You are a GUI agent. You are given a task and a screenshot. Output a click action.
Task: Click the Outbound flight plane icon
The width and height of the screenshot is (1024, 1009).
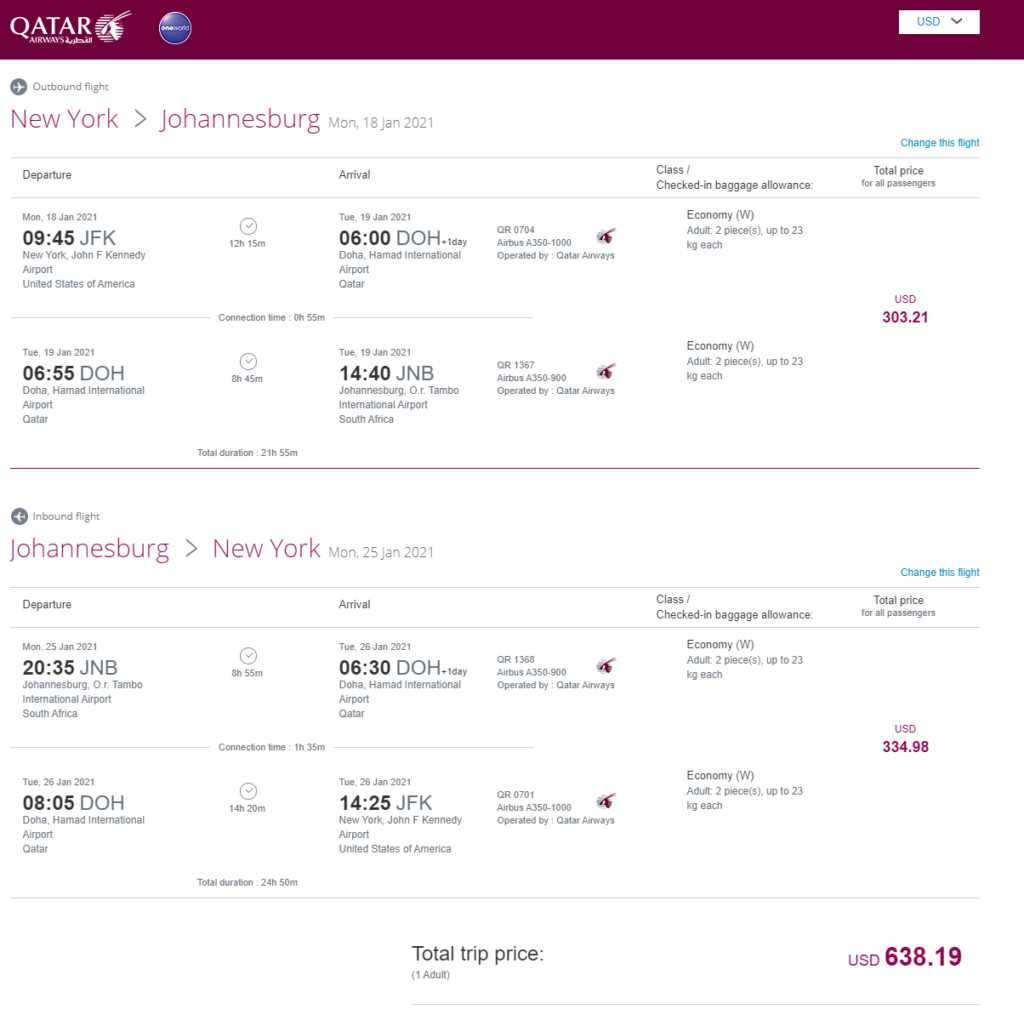[19, 86]
